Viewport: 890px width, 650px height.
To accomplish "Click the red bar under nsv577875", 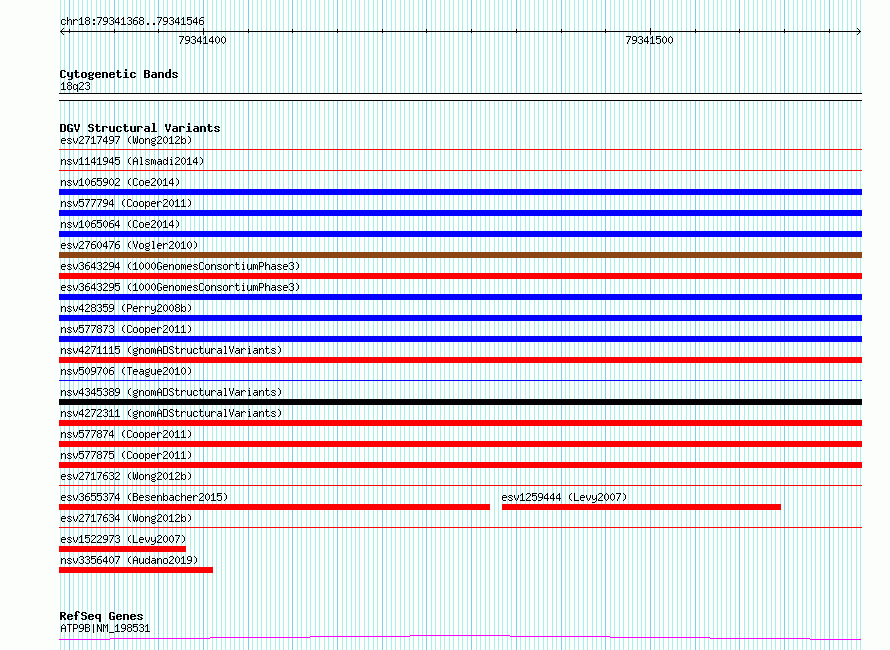I will tap(460, 465).
